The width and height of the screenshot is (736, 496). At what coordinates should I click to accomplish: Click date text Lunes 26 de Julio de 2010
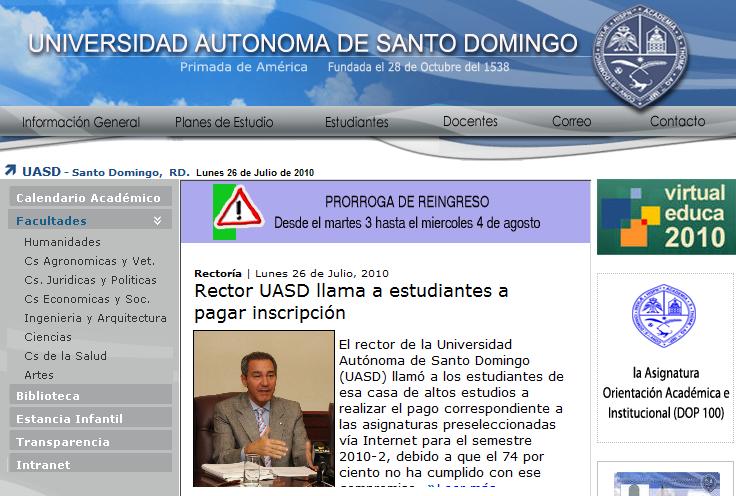255,172
